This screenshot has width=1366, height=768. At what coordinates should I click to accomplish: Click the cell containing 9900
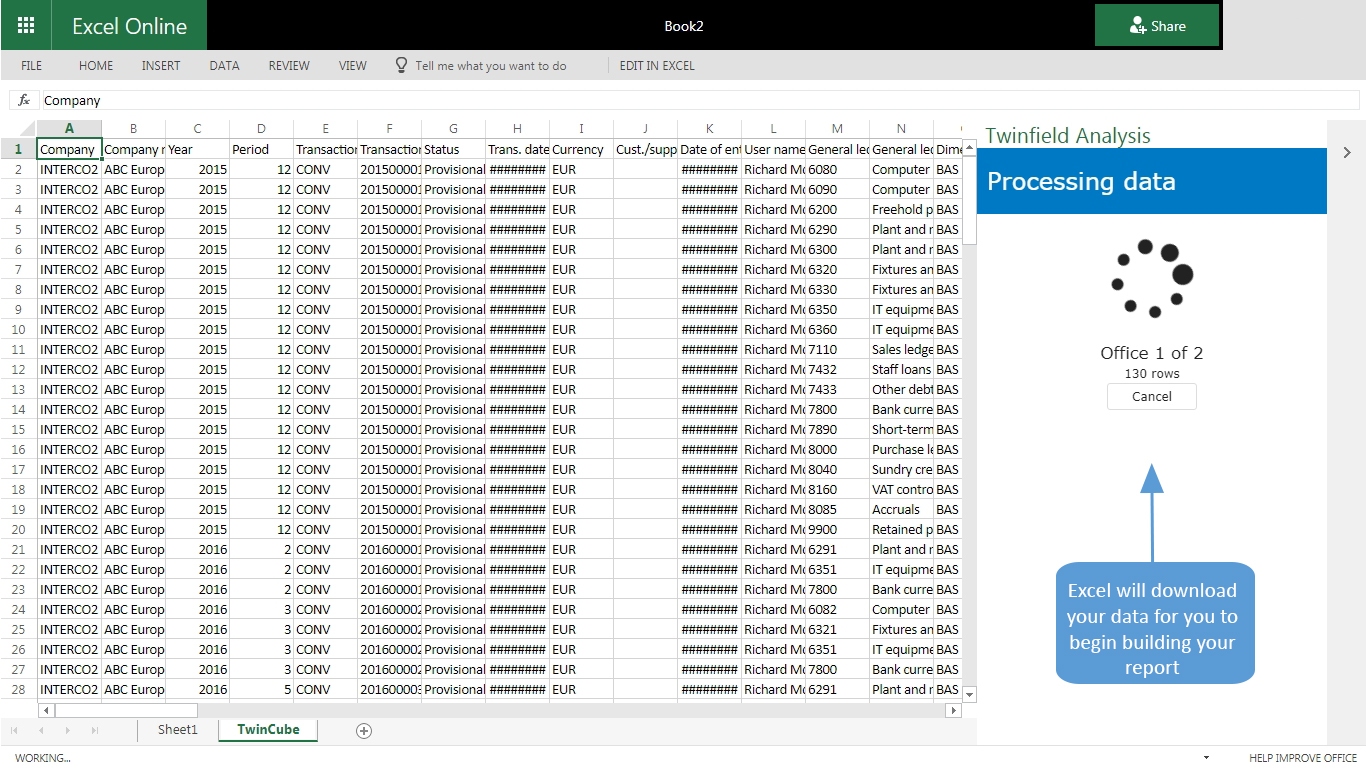[837, 529]
